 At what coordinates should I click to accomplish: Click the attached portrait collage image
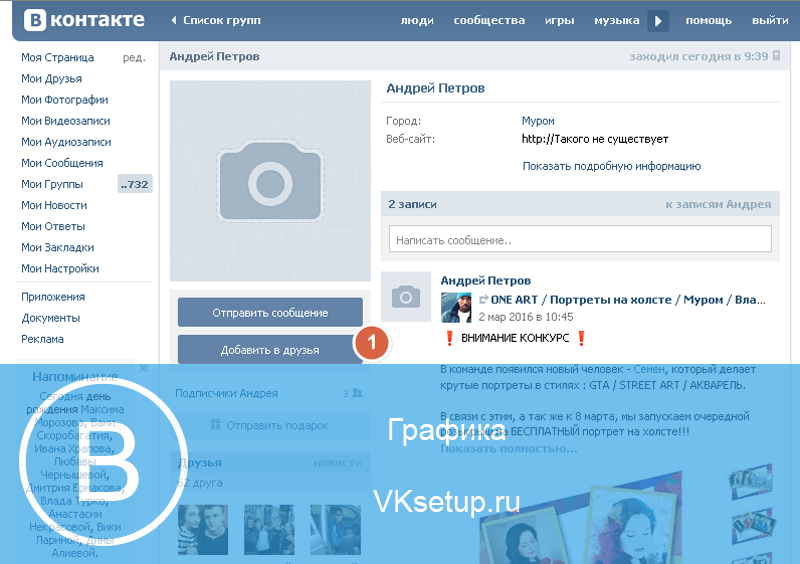[x=581, y=517]
